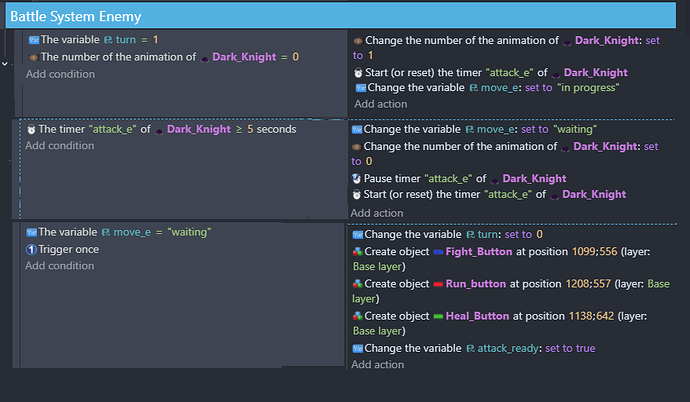Click the variable icon beside the turn = 1 condition
This screenshot has height=402, width=690.
tap(33, 40)
